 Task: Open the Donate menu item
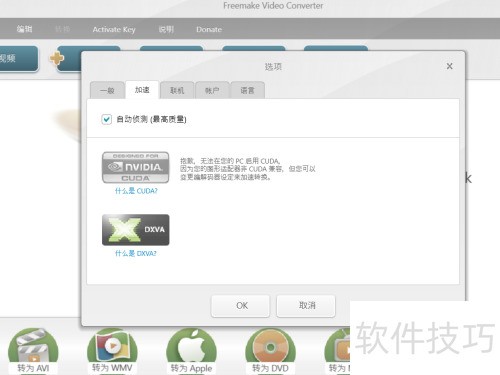click(x=209, y=29)
